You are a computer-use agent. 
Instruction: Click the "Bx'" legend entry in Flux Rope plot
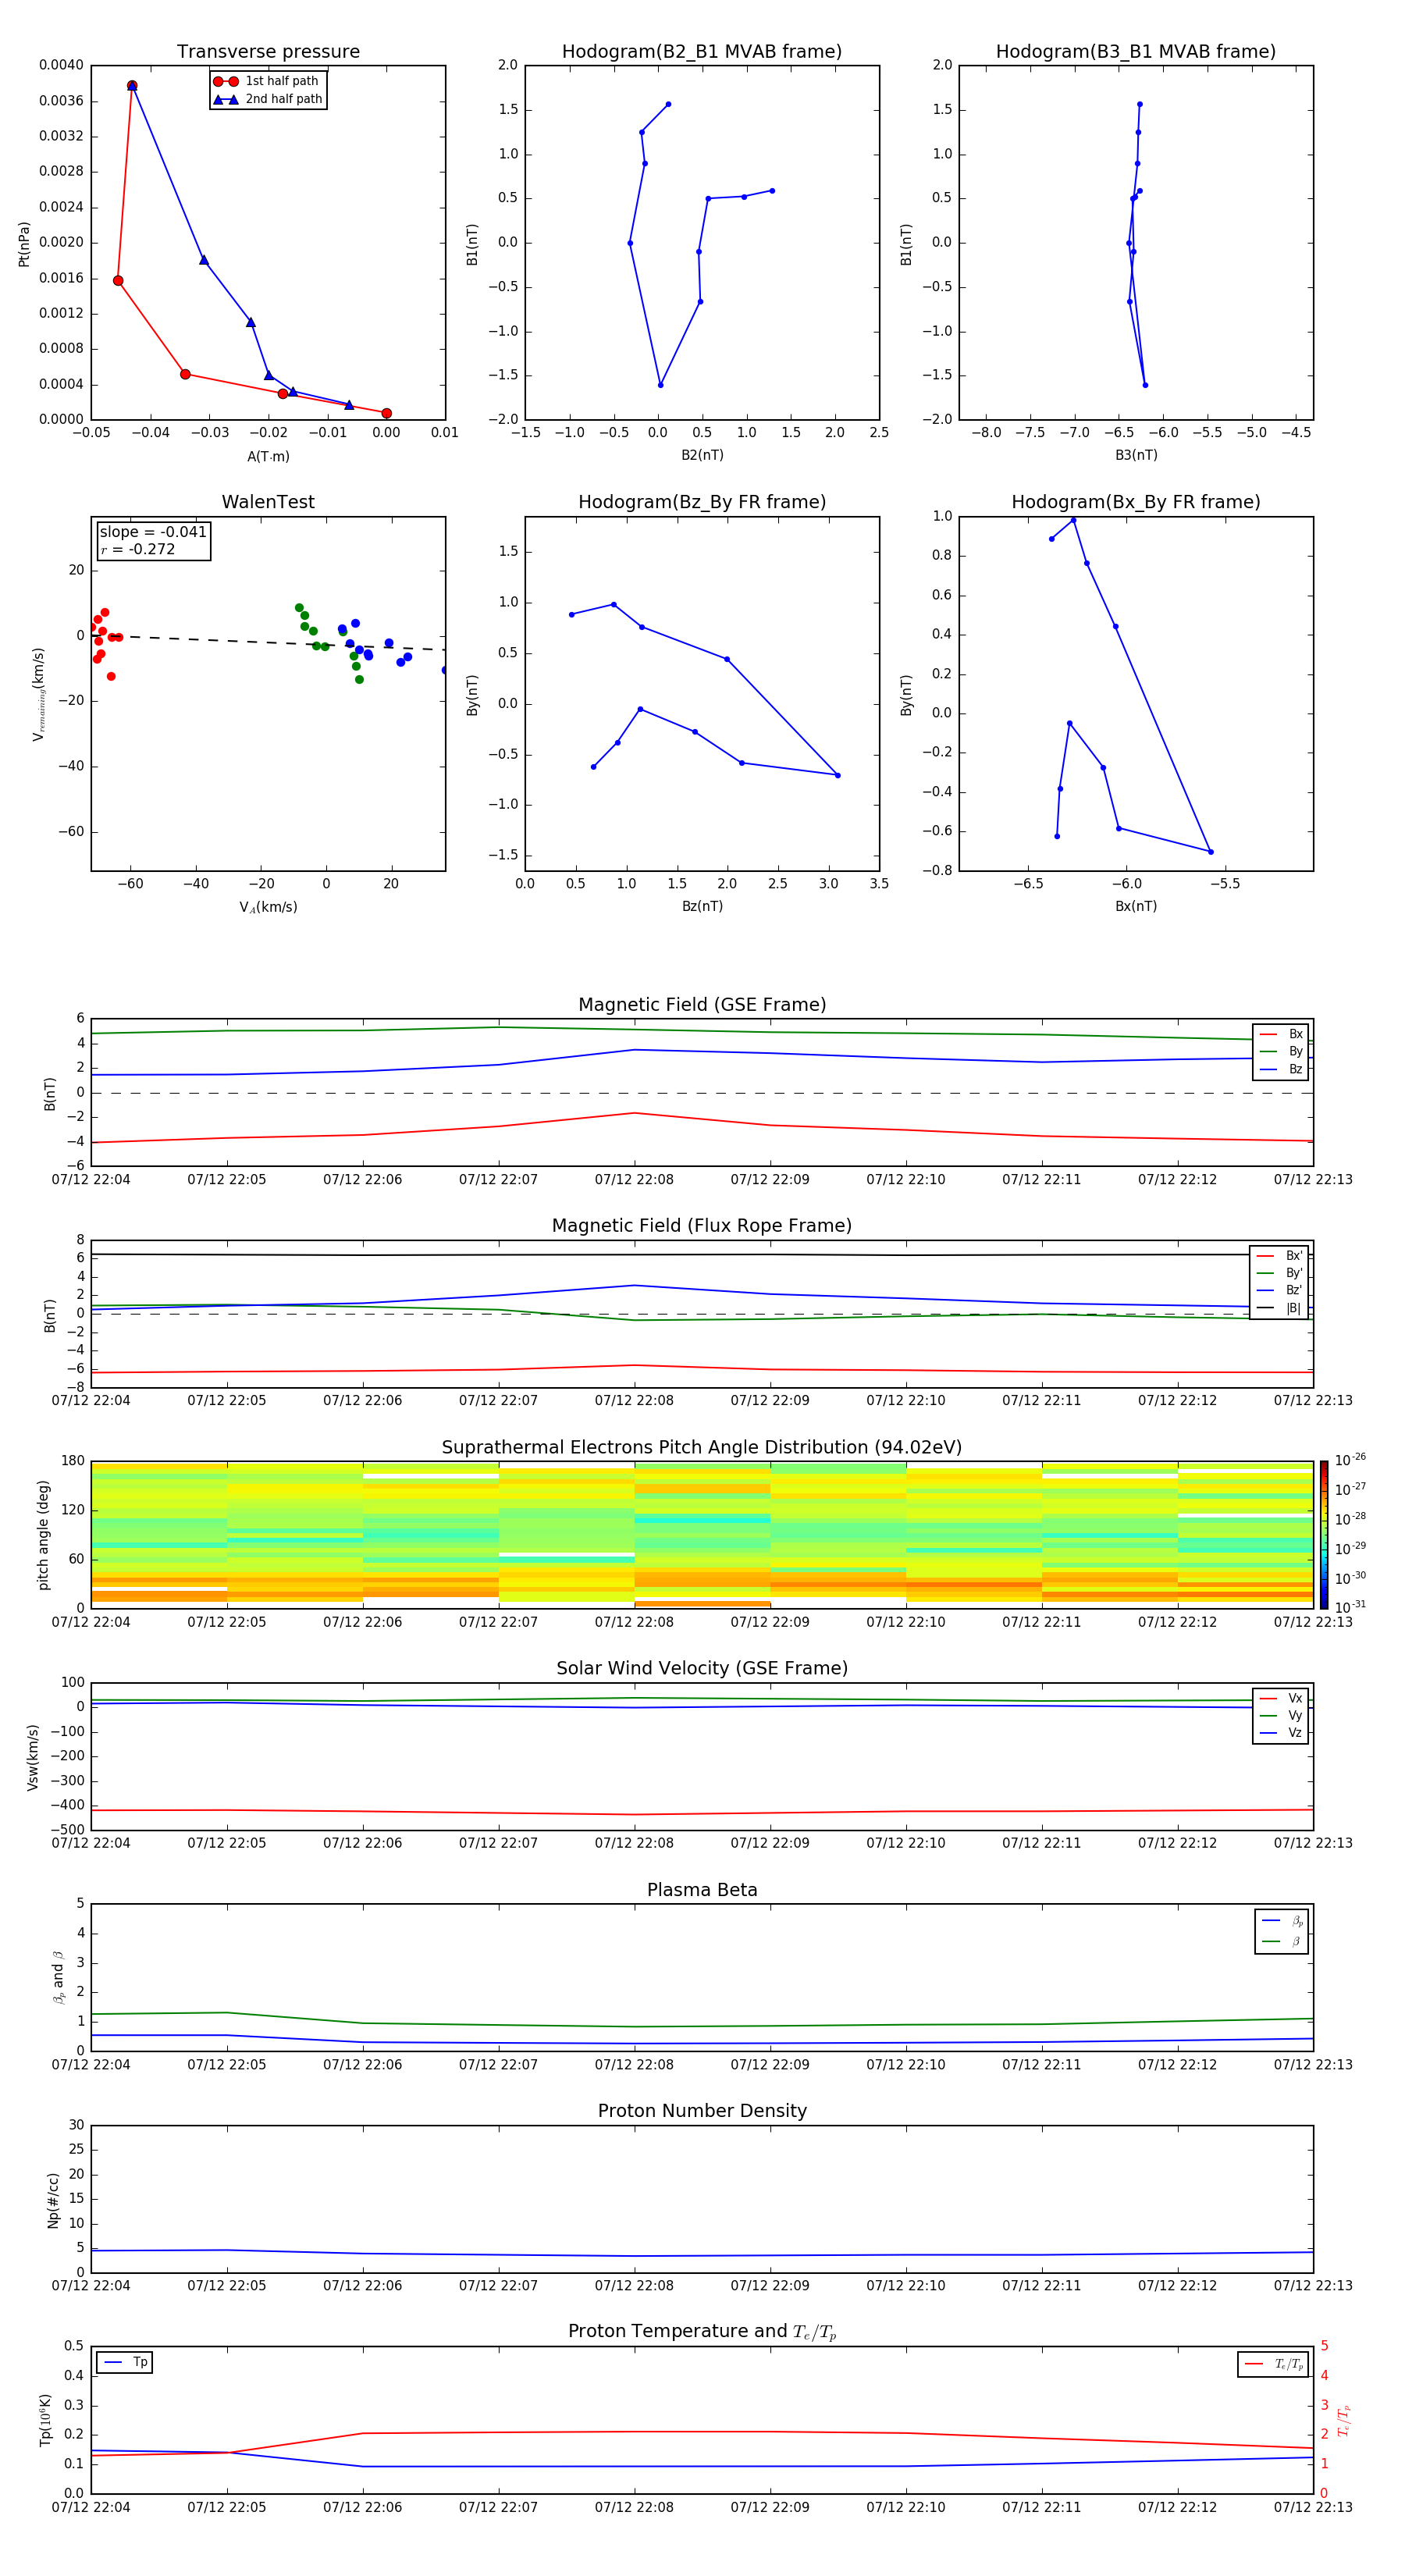pyautogui.click(x=1280, y=1256)
